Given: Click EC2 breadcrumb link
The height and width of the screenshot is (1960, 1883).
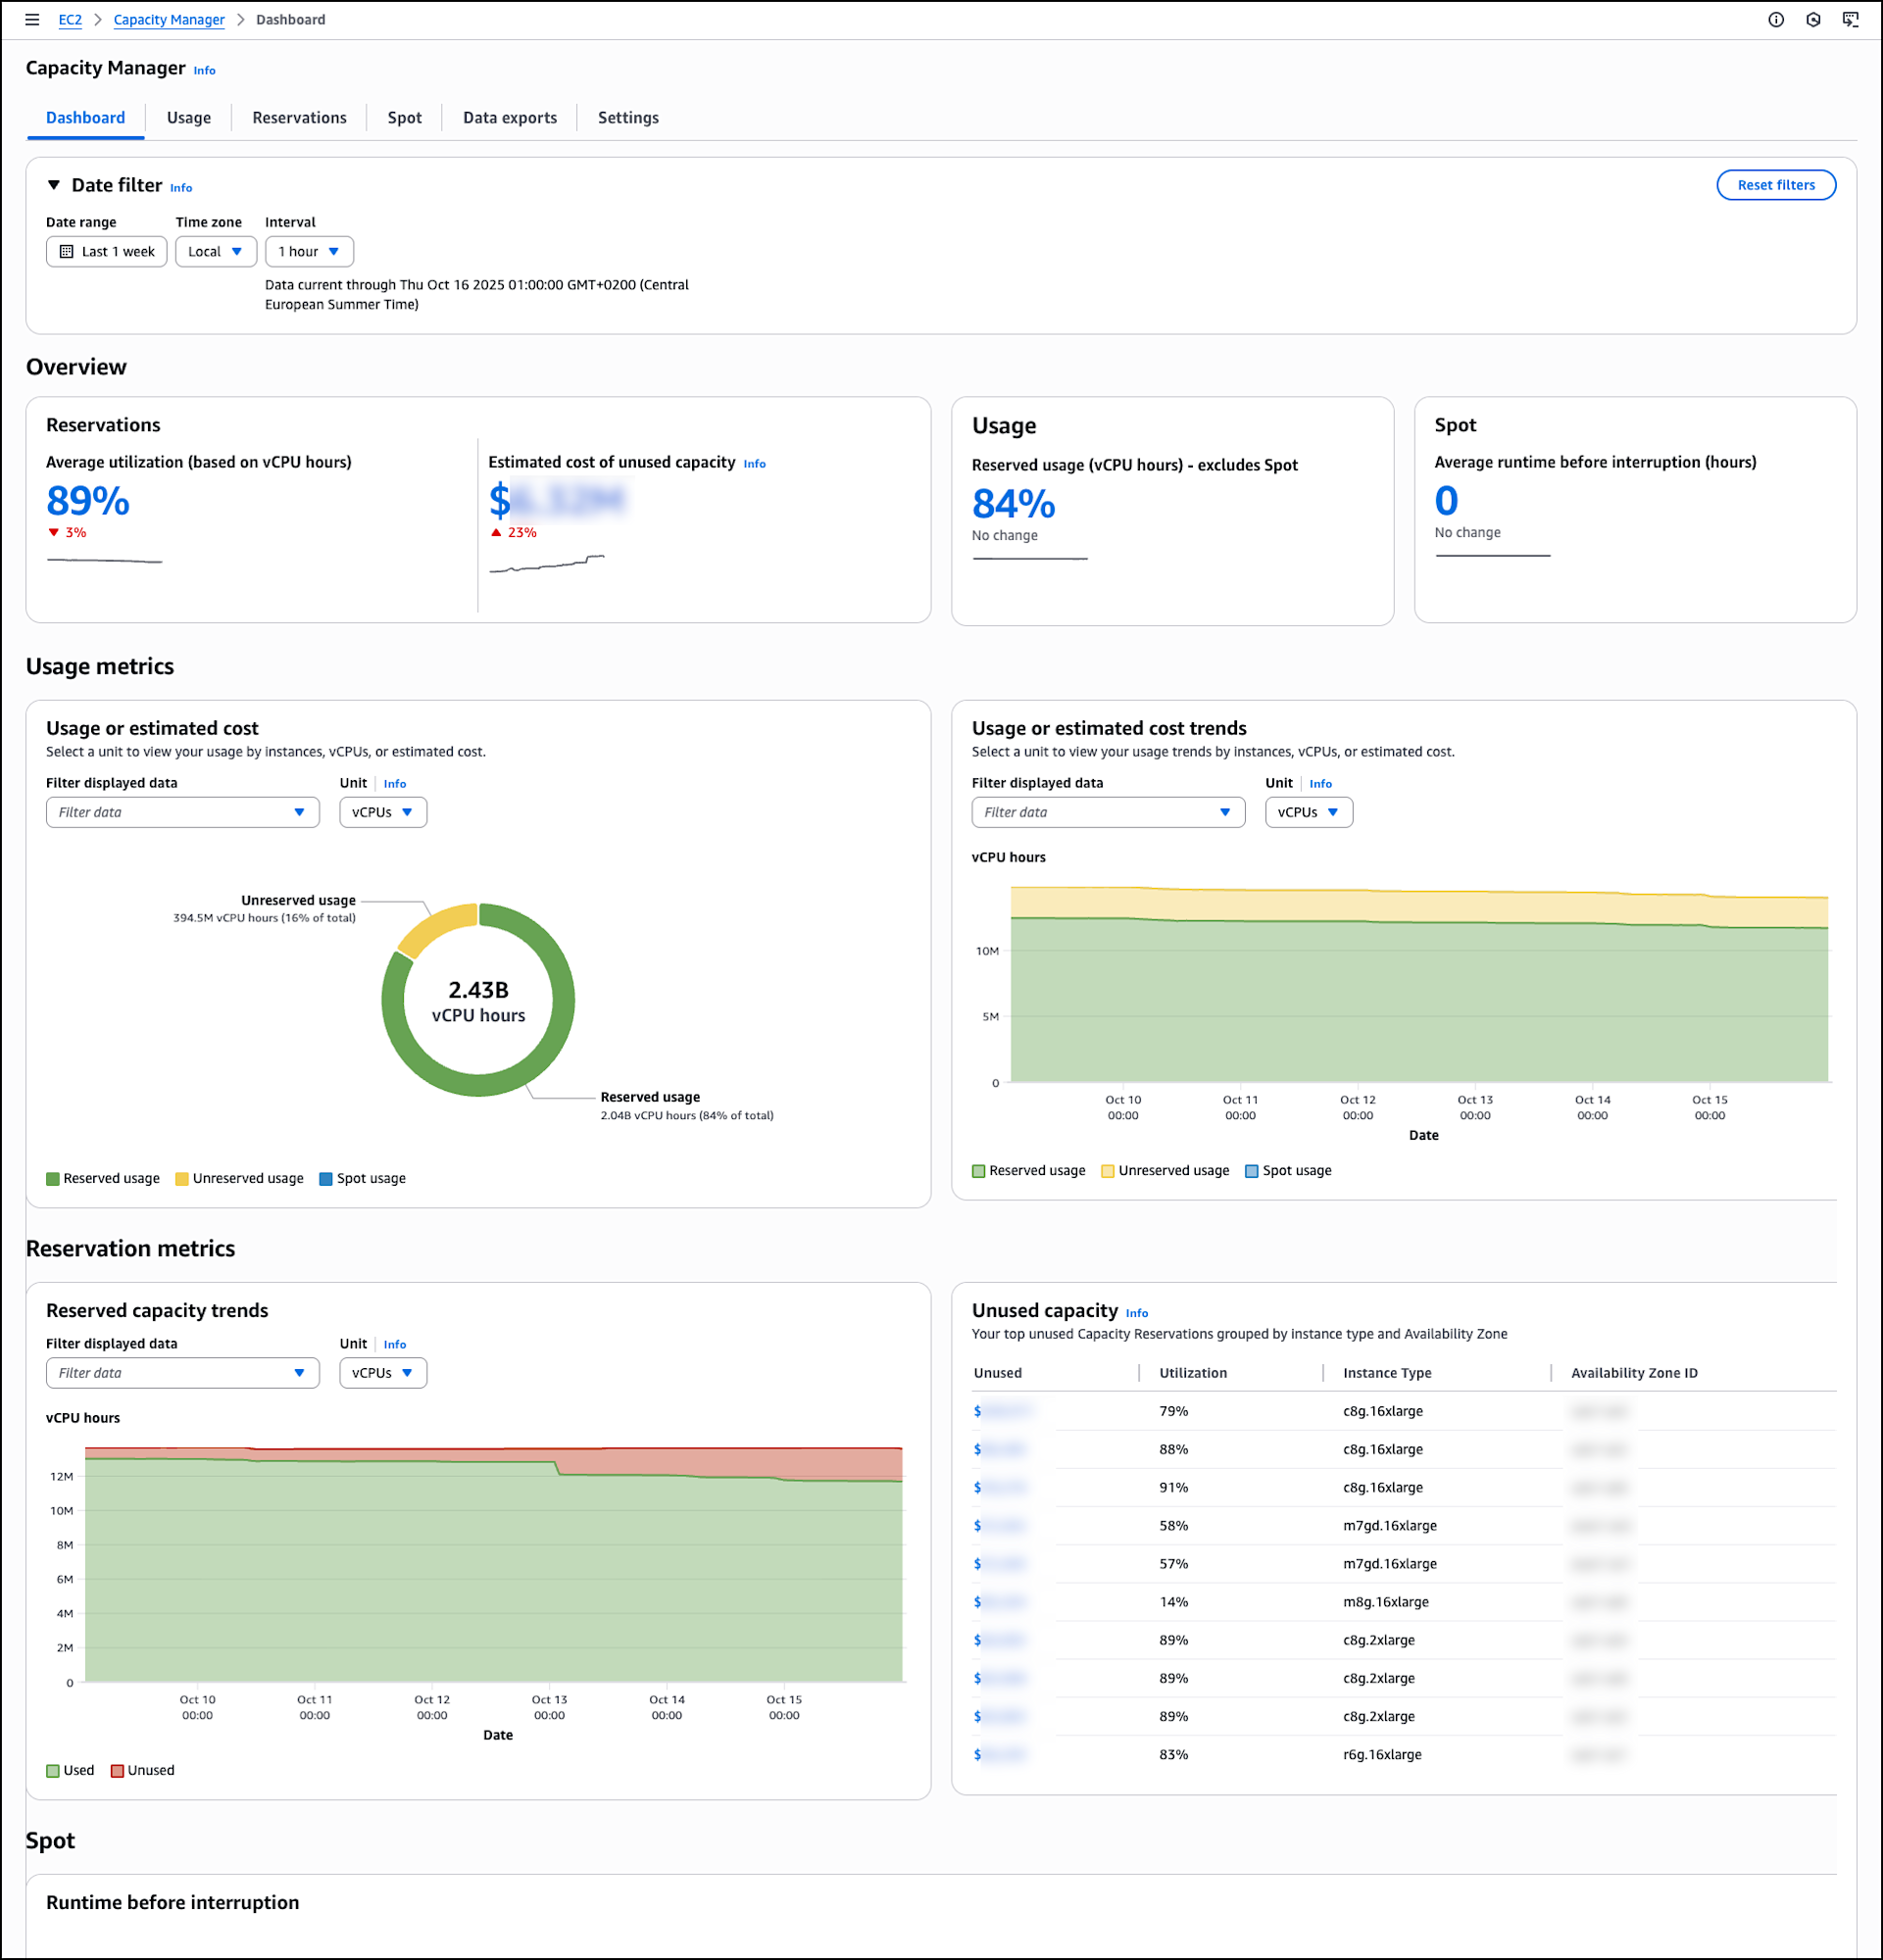Looking at the screenshot, I should (70, 20).
